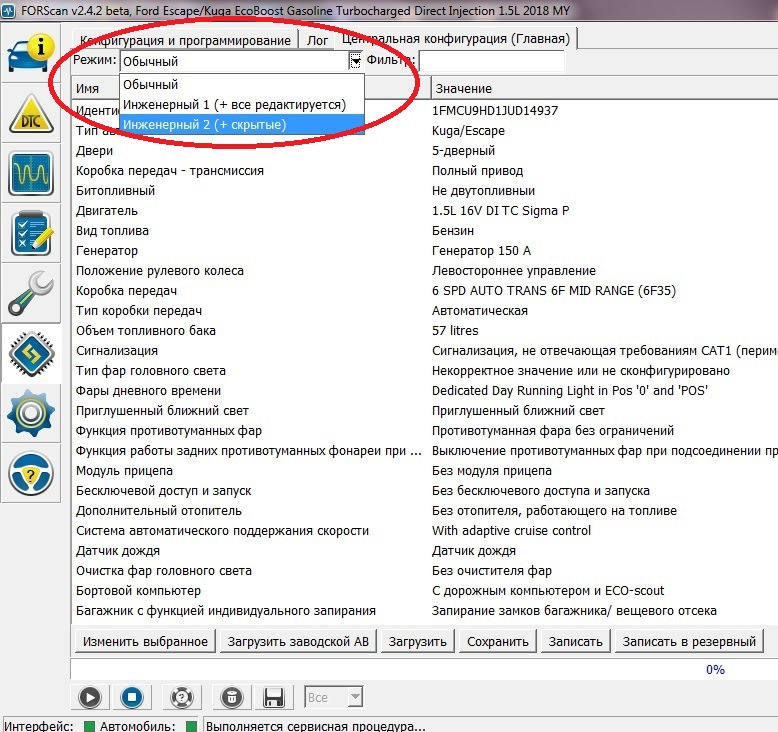
Task: Open the Режим mode dropdown arrow
Action: (356, 61)
